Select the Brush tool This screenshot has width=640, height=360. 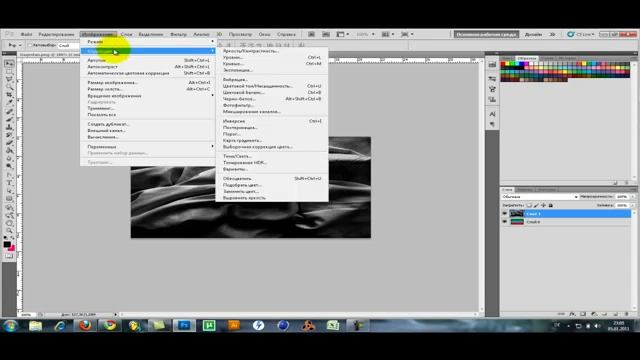tap(9, 119)
